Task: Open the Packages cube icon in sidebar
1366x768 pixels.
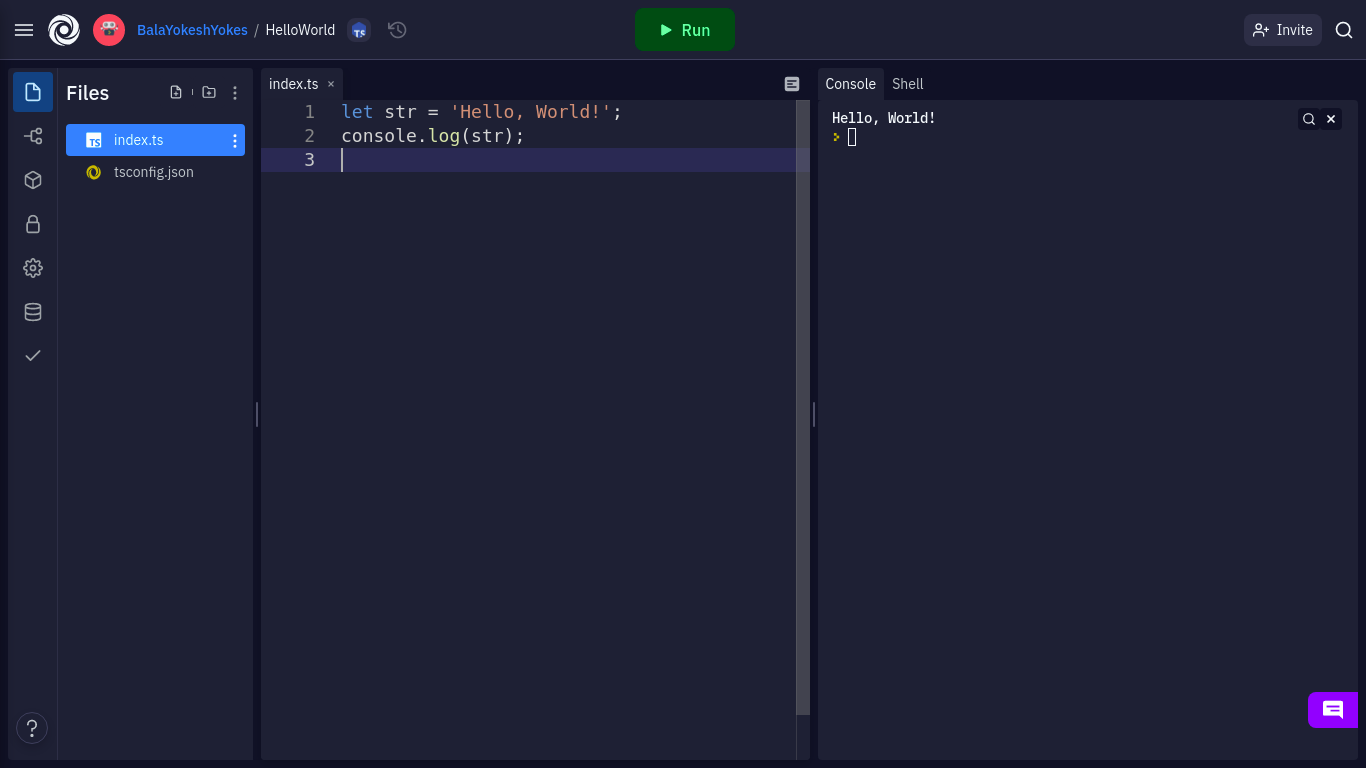Action: (x=32, y=180)
